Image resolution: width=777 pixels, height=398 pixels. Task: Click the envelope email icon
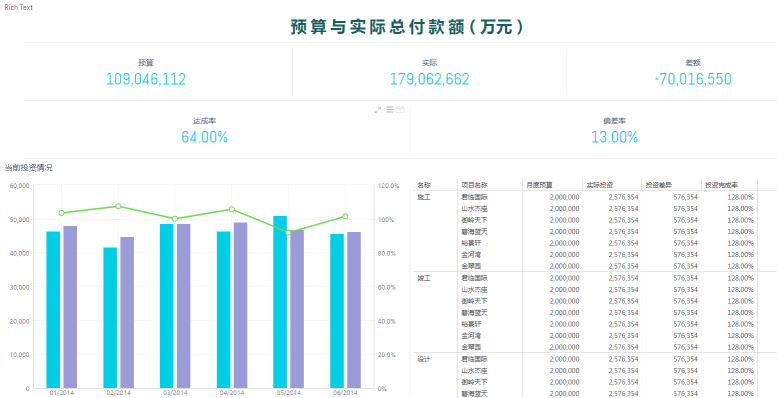(x=400, y=110)
